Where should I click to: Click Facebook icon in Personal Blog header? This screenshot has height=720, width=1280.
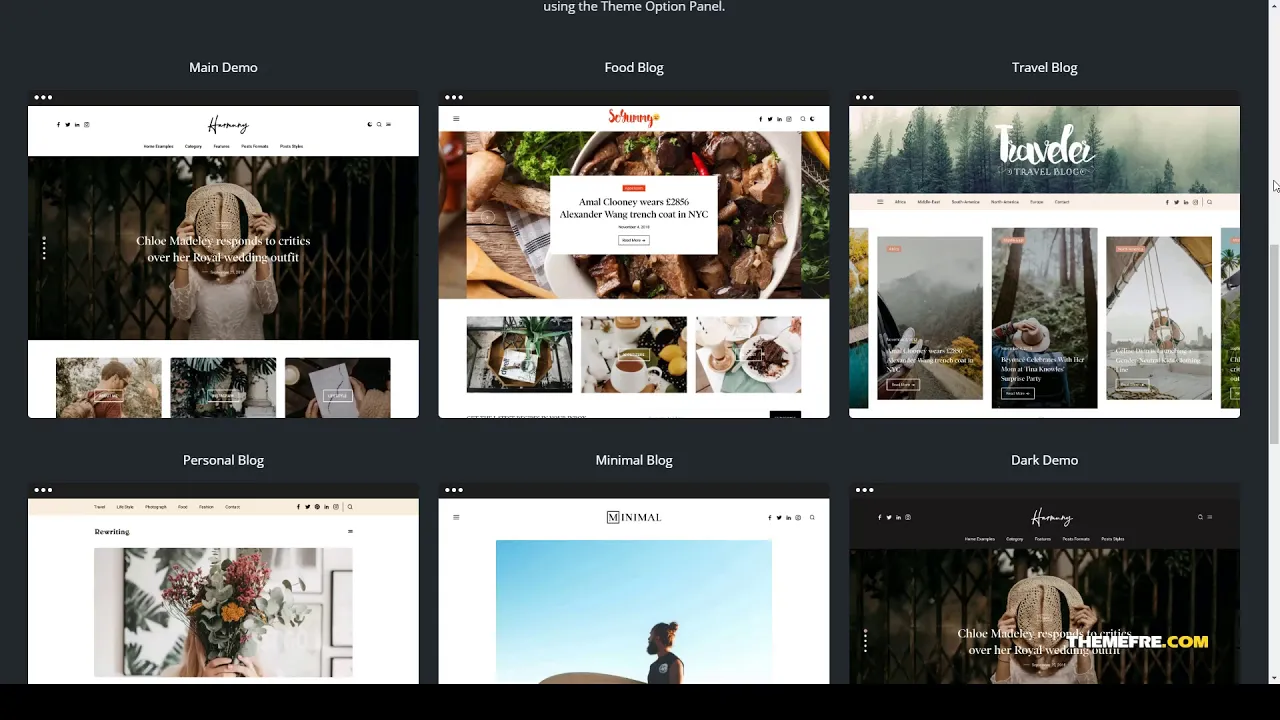(x=298, y=507)
